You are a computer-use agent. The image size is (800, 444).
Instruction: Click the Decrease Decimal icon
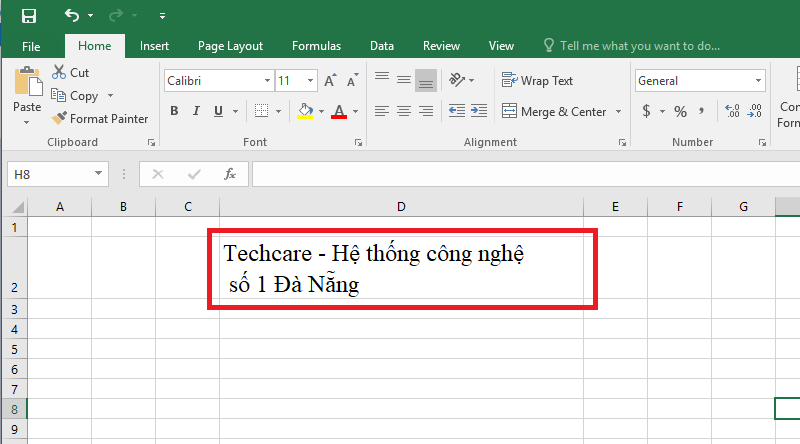click(755, 111)
